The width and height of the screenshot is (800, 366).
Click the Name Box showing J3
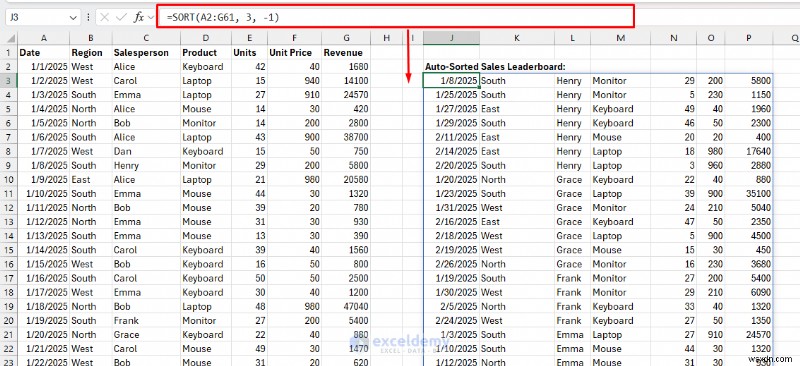(42, 17)
